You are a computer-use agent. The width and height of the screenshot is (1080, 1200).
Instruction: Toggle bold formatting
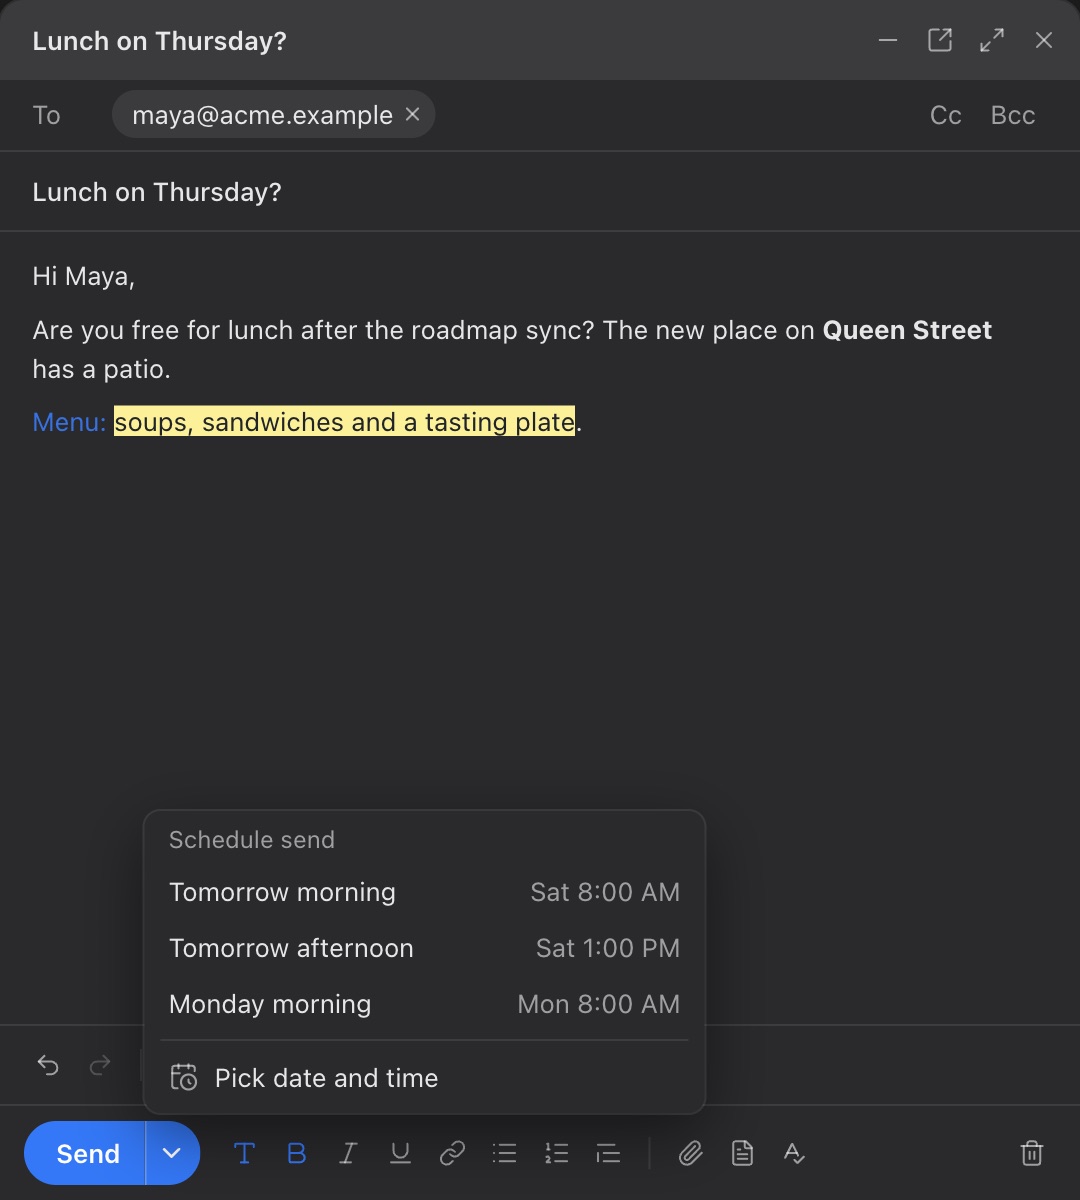click(296, 1154)
